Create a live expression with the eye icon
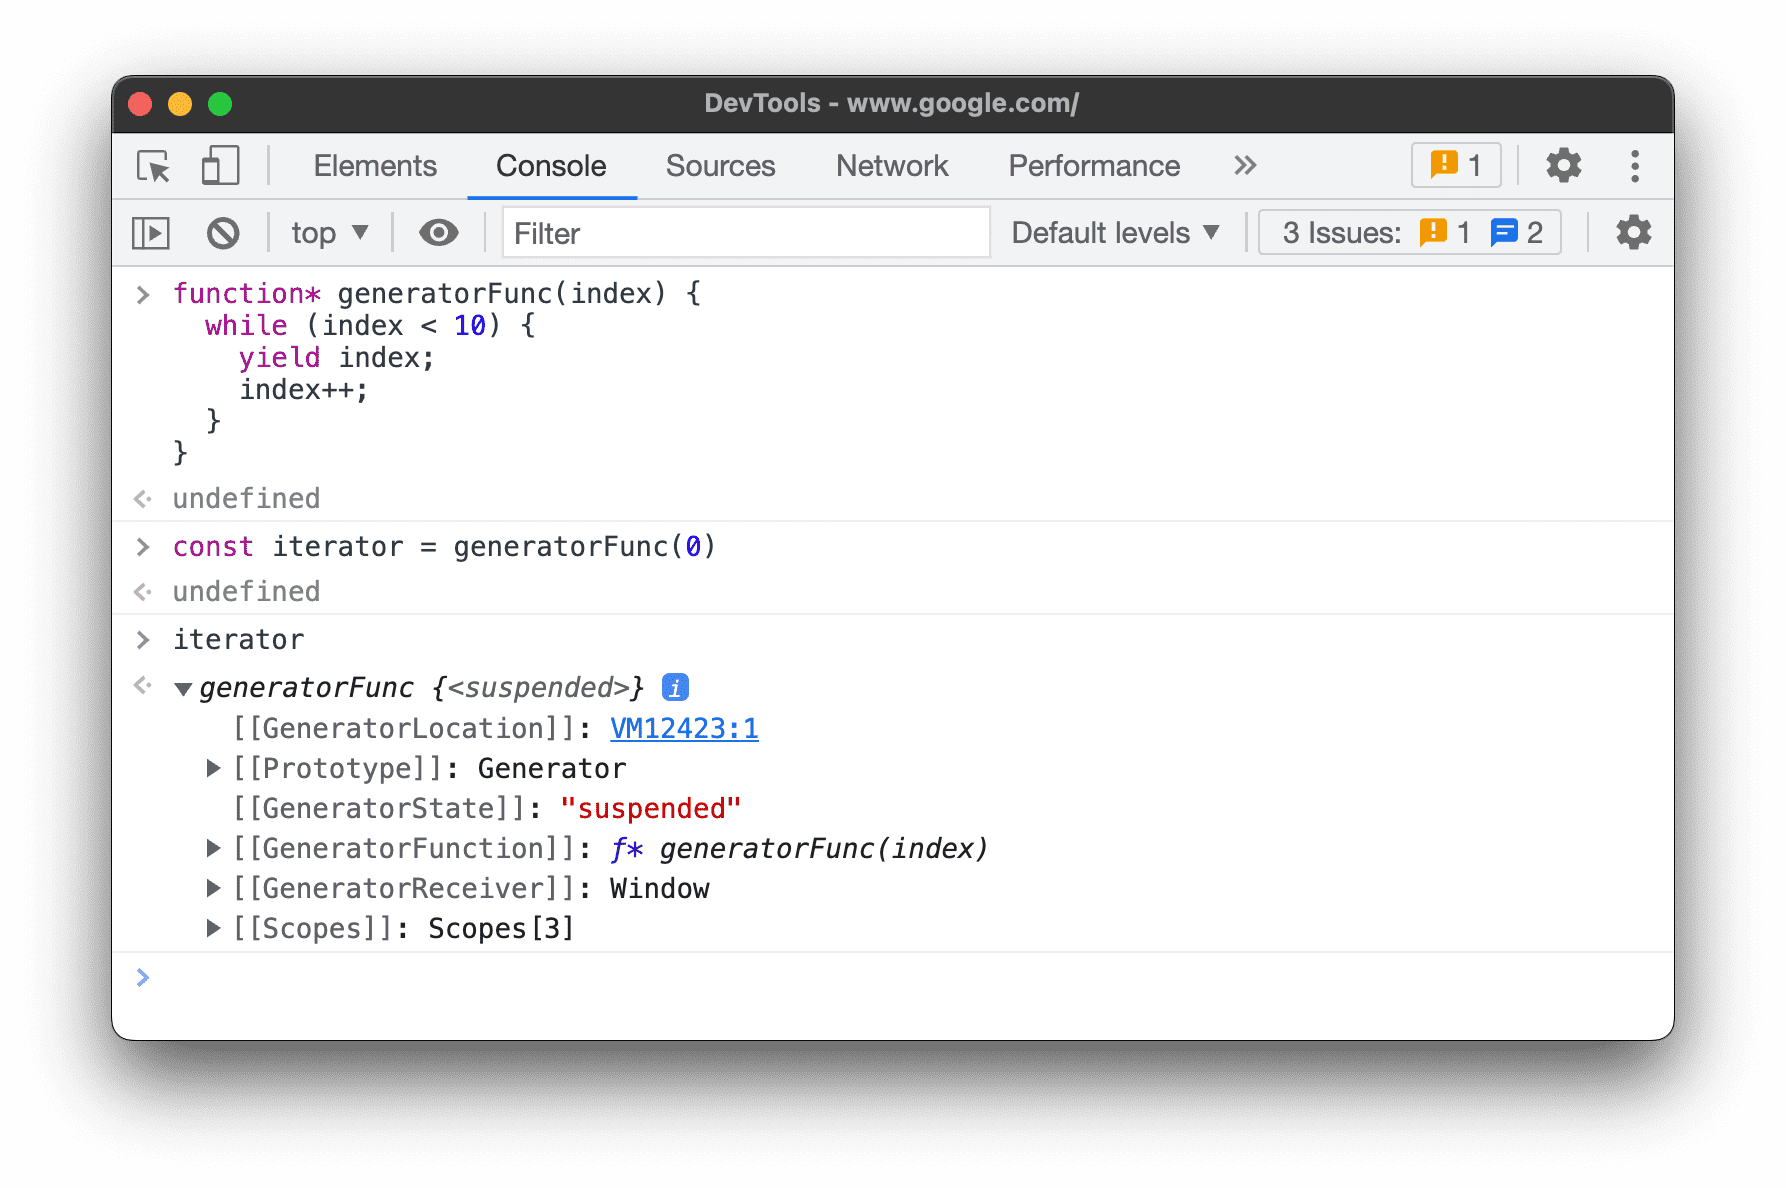Viewport: 1786px width, 1188px height. pos(438,232)
